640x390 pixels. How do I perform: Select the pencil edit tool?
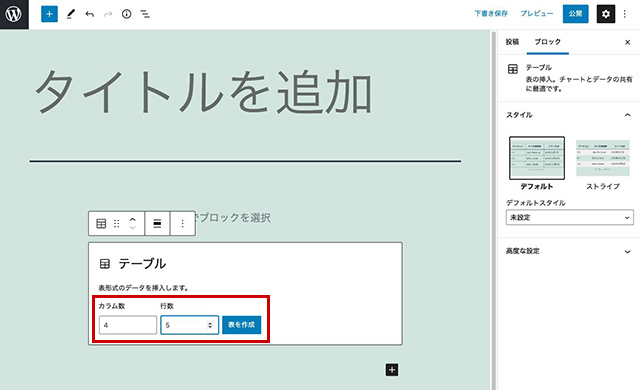tap(71, 14)
